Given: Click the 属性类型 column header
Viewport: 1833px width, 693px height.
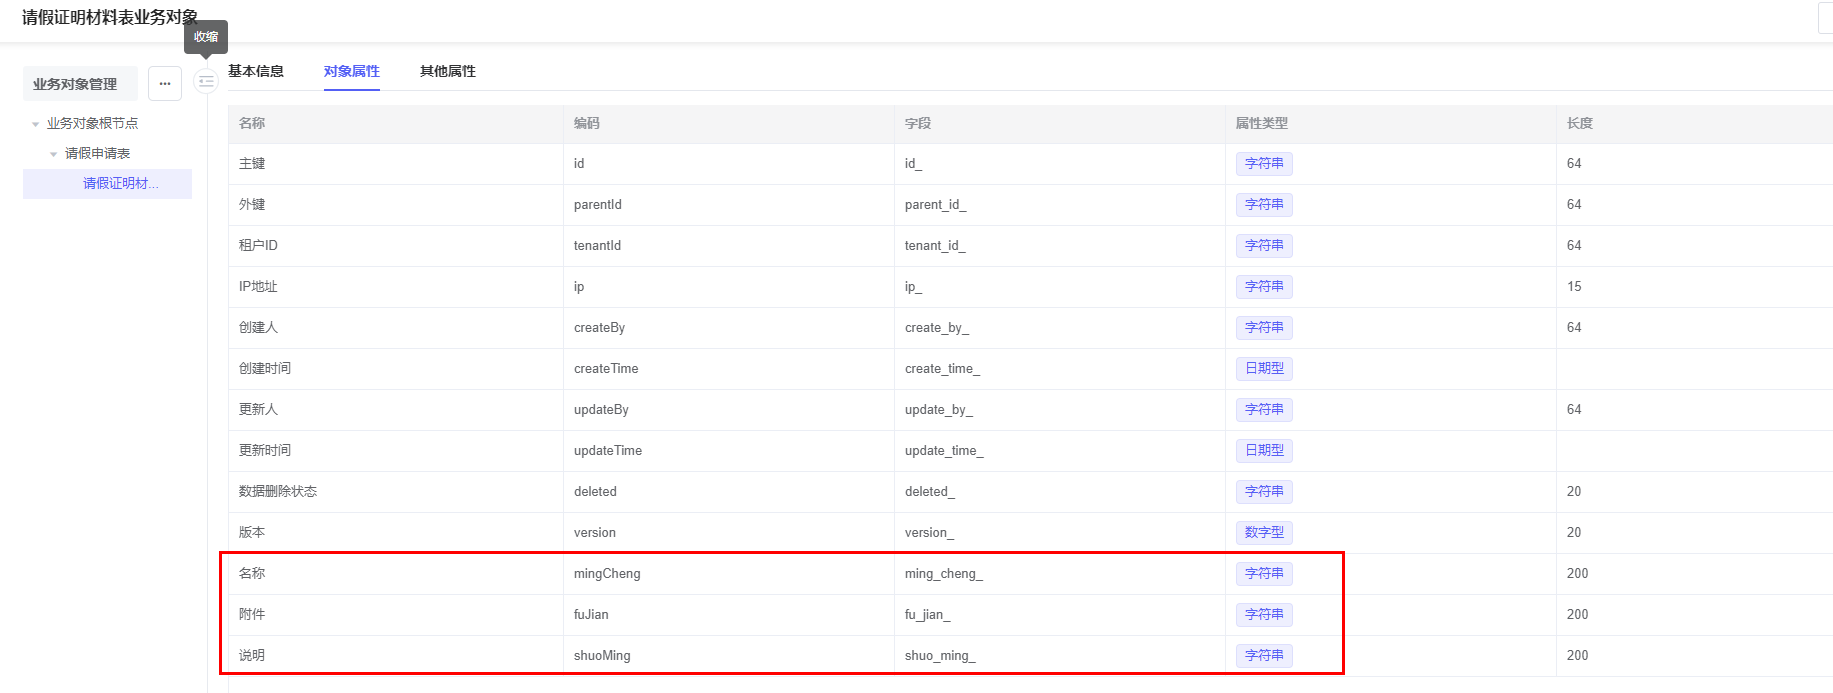Looking at the screenshot, I should coord(1261,124).
